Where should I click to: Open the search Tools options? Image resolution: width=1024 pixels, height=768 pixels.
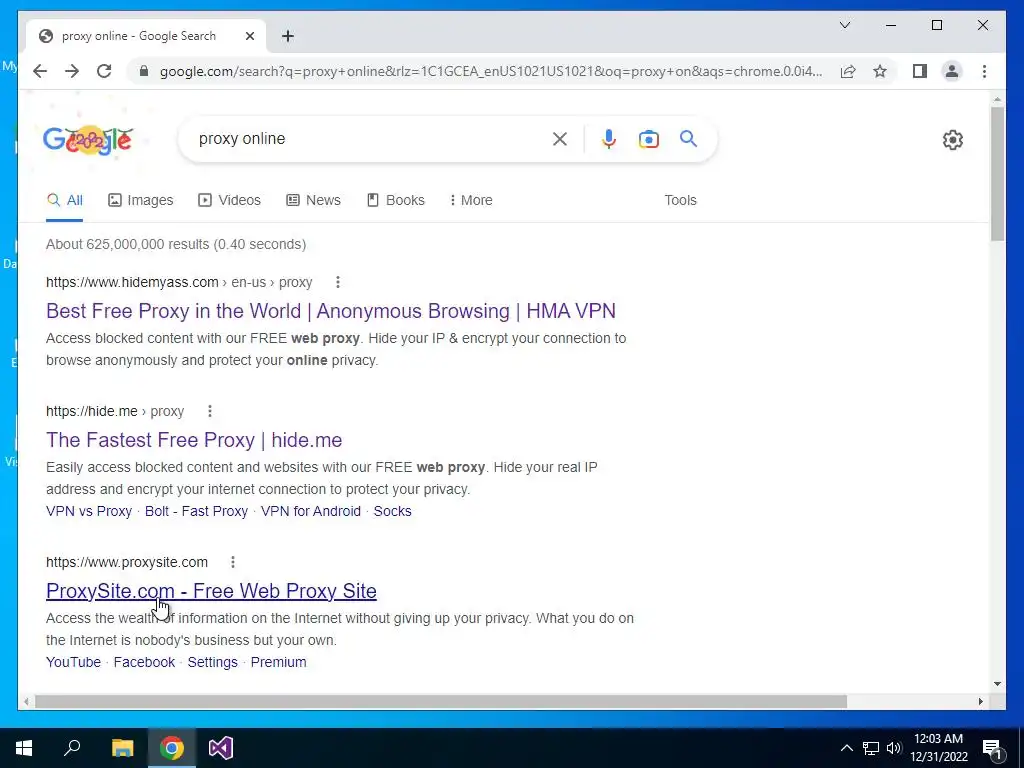point(680,200)
